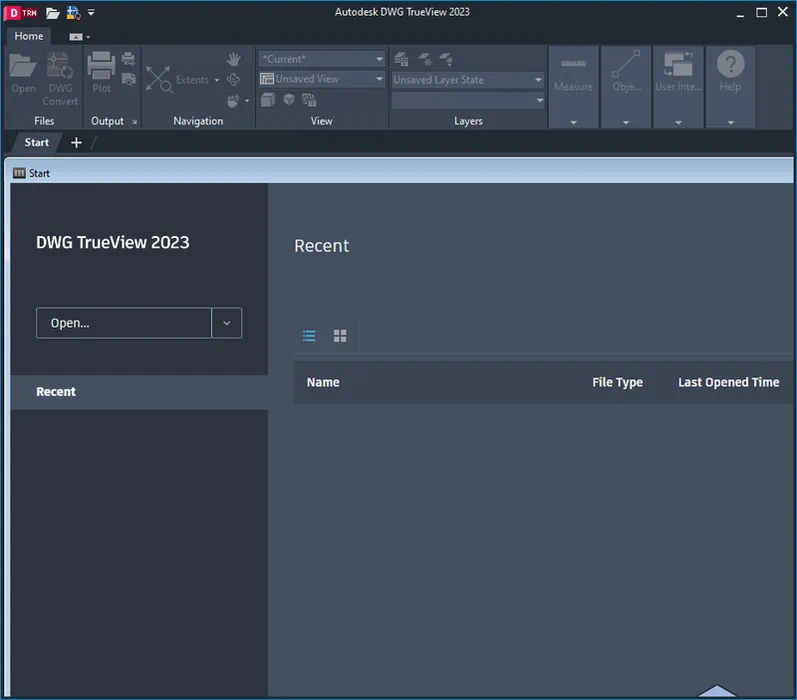Viewport: 797px width, 700px height.
Task: Click the quick access DWG Convert icon
Action: pyautogui.click(x=74, y=13)
